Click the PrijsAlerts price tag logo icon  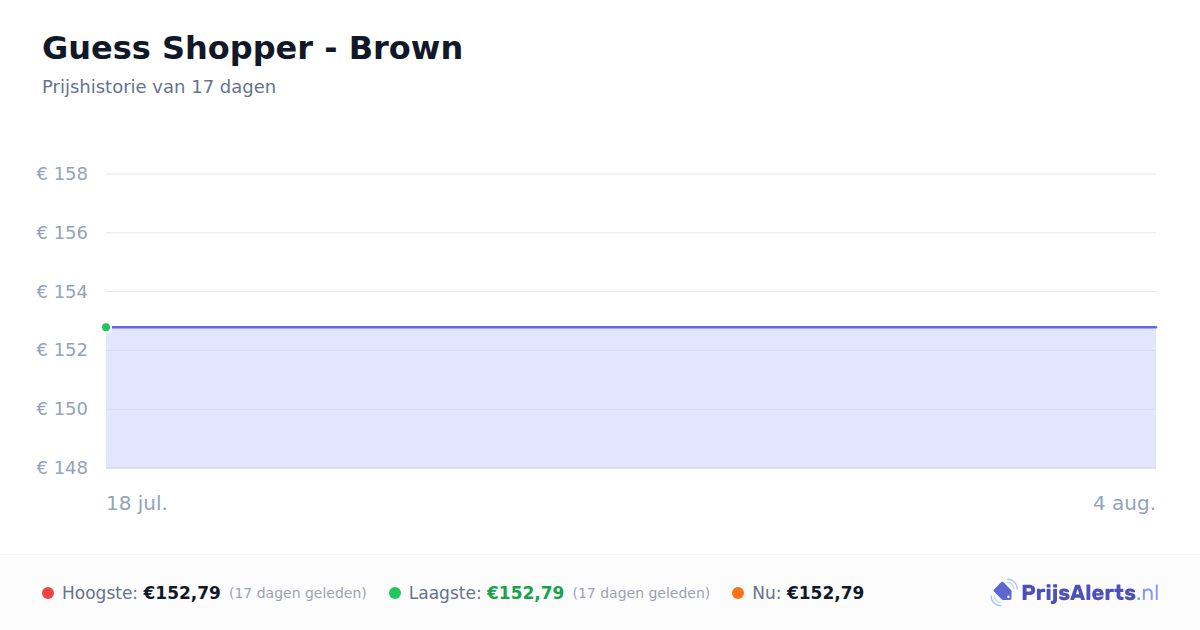coord(1004,593)
